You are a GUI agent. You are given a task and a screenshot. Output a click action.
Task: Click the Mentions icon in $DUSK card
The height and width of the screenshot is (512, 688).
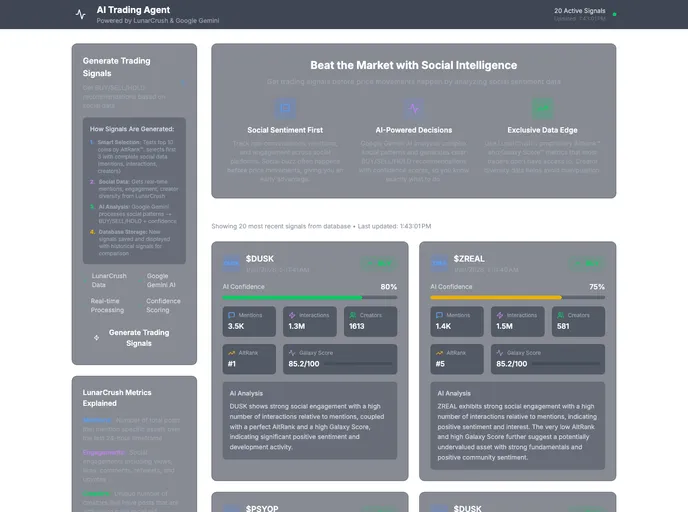click(x=231, y=315)
